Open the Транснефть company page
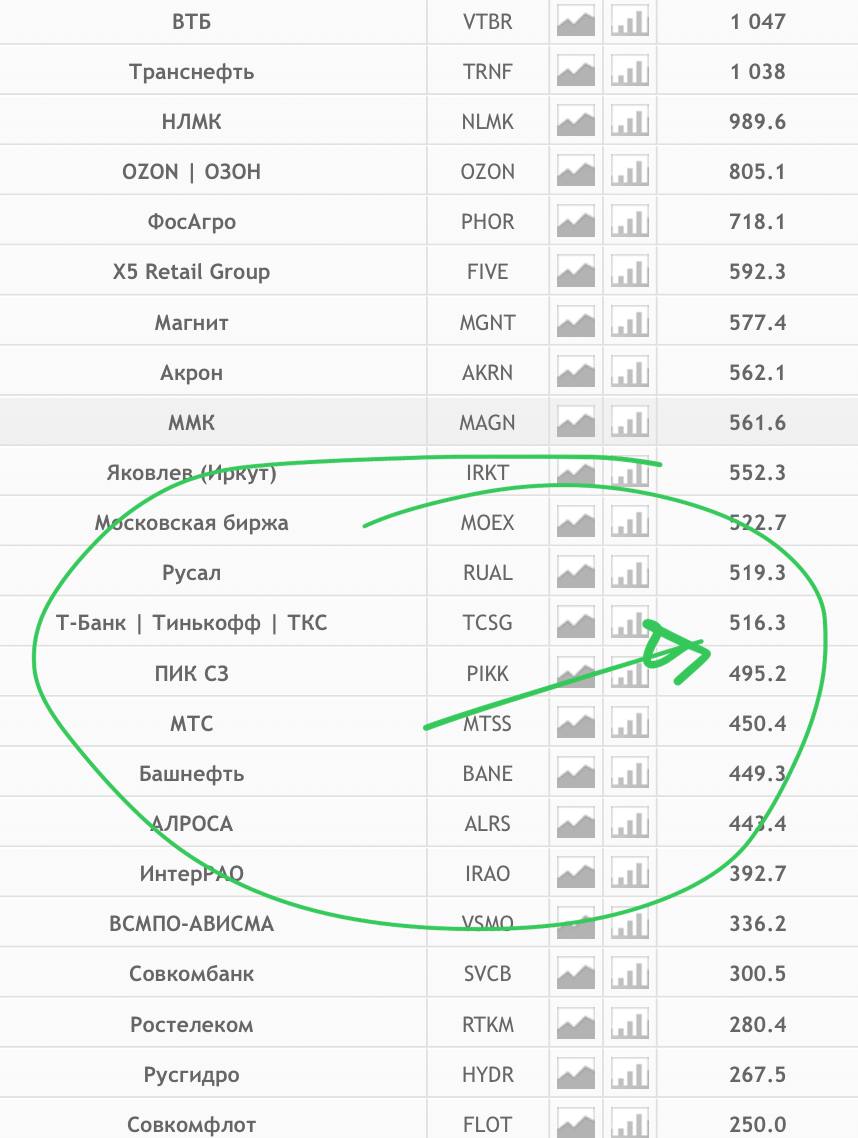858x1138 pixels. tap(192, 72)
